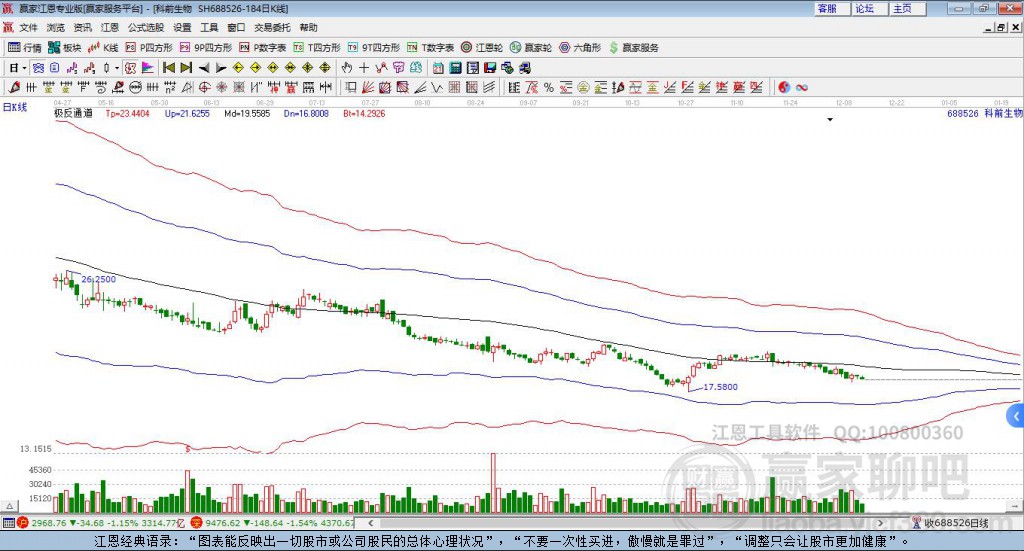Open the 文件 menu
This screenshot has height=551, width=1024.
[29, 27]
